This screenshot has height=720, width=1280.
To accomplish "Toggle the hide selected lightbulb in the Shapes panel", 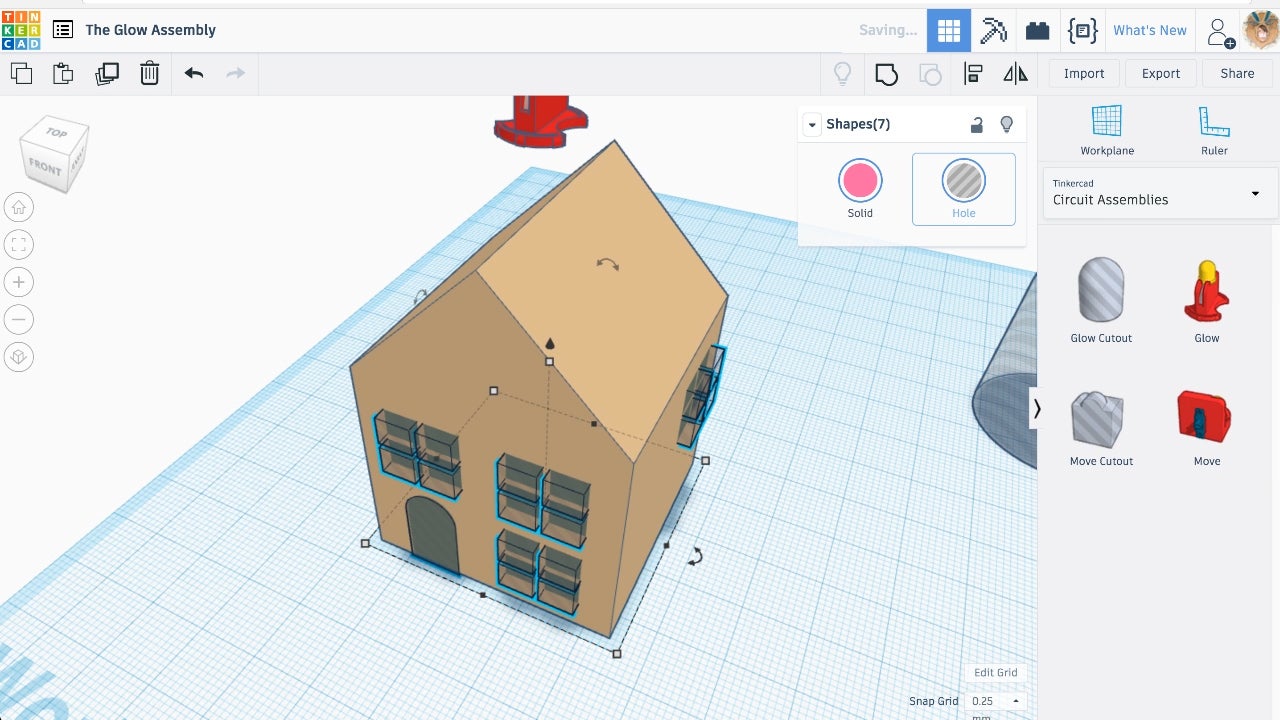I will click(1007, 124).
